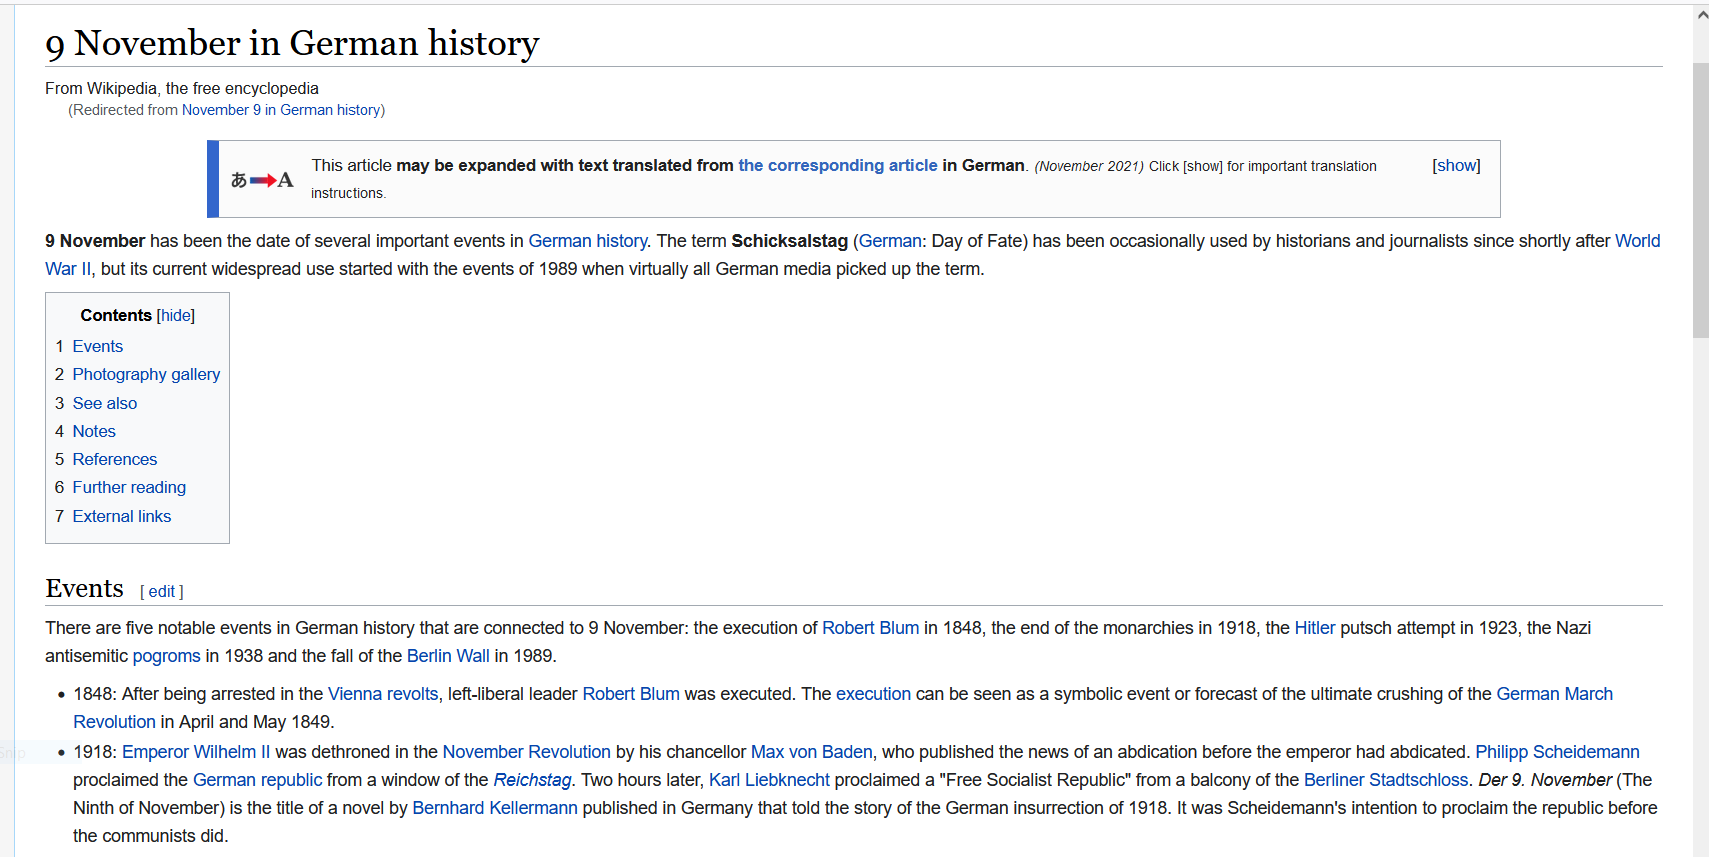
Task: Open the German republic link
Action: 257,780
